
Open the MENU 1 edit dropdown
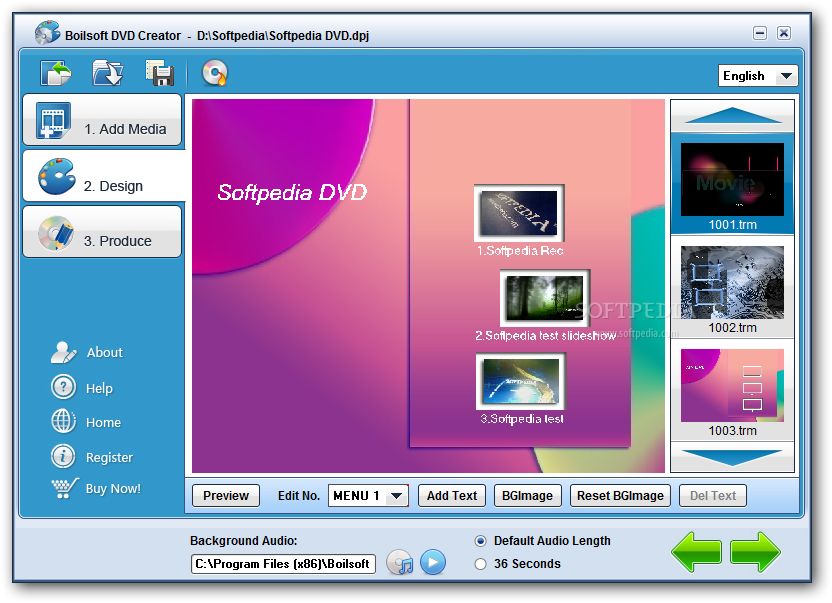coord(368,496)
